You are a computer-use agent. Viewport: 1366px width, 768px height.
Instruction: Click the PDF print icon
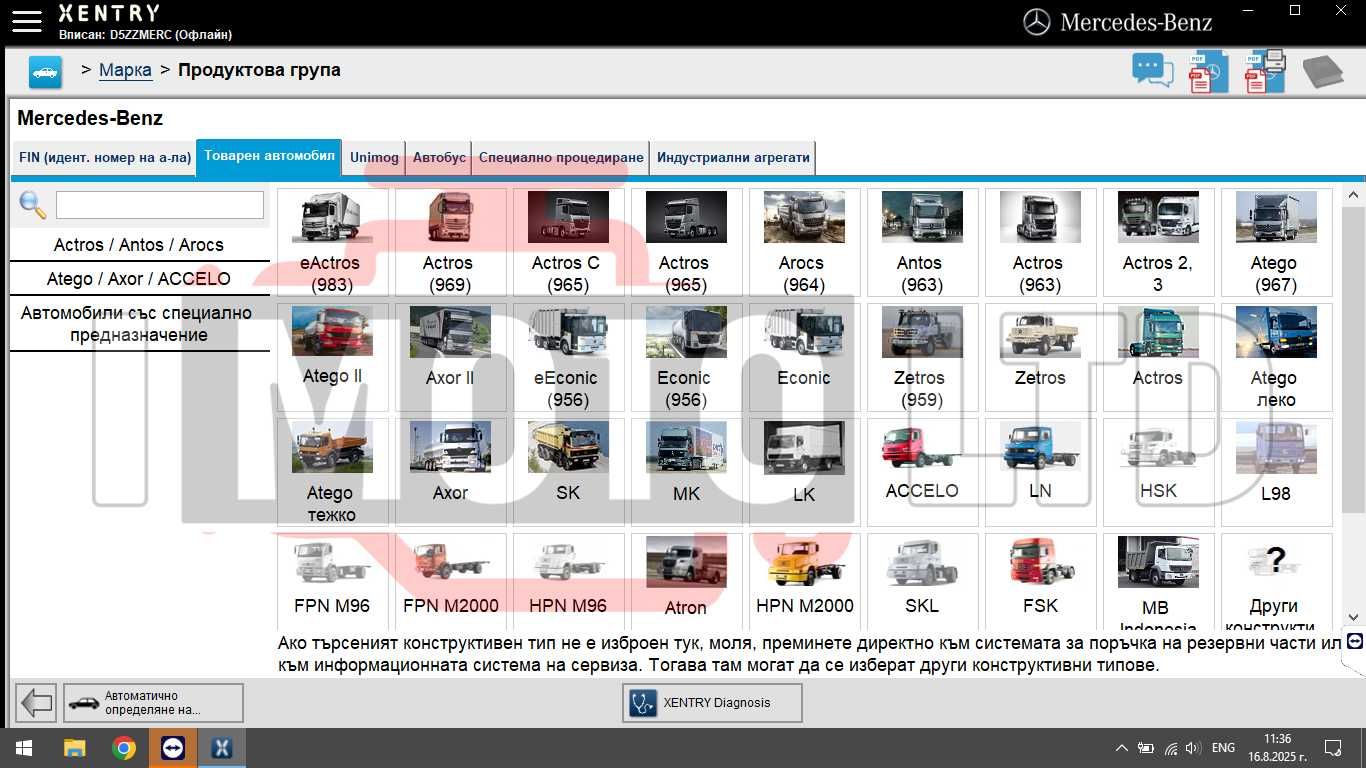click(x=1265, y=71)
